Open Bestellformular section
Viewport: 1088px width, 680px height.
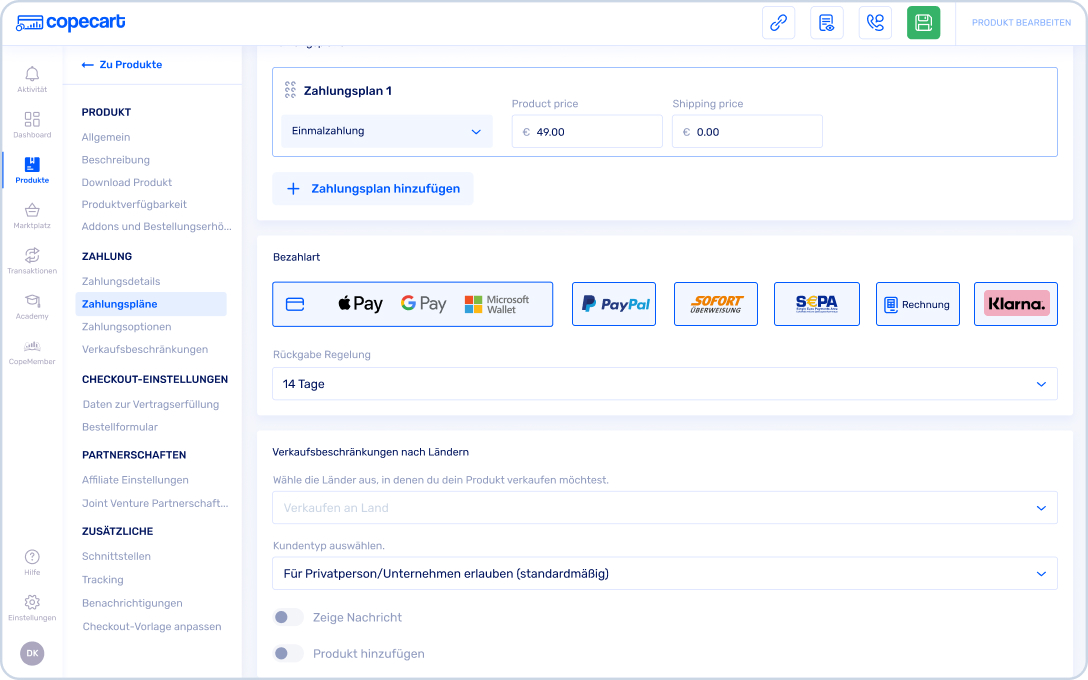(x=120, y=427)
